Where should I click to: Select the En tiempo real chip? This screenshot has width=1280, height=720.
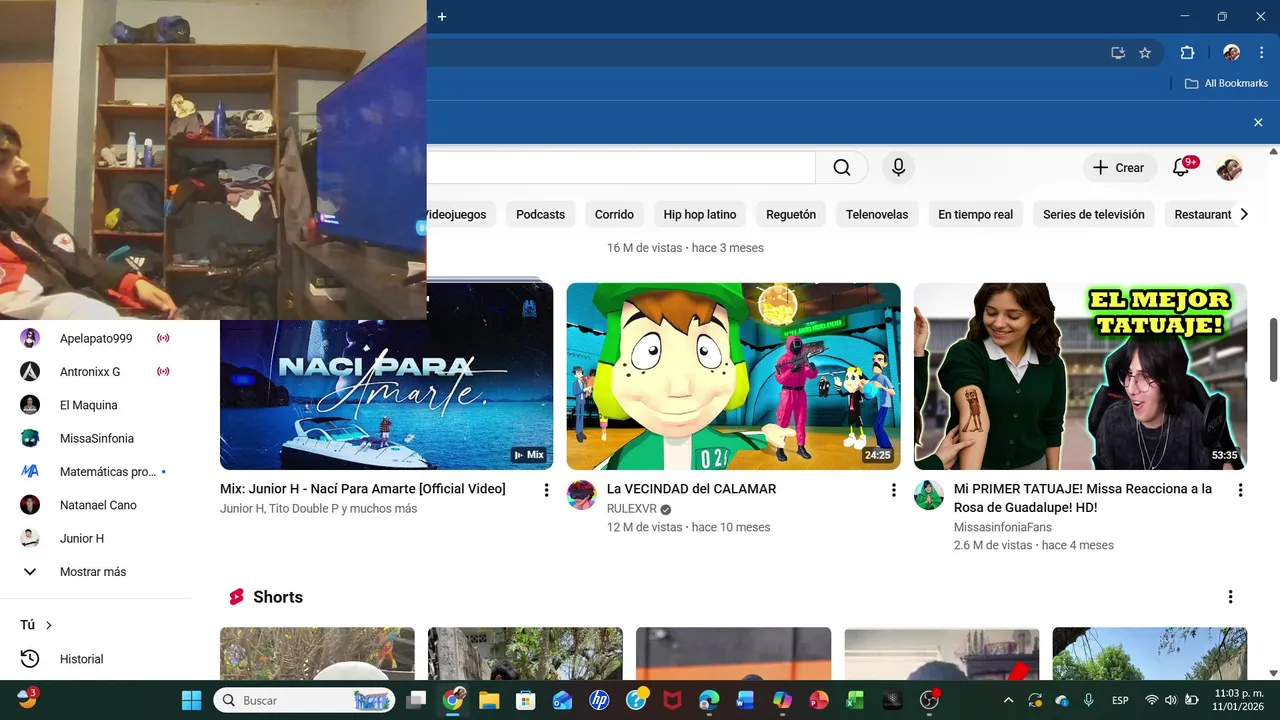(975, 214)
